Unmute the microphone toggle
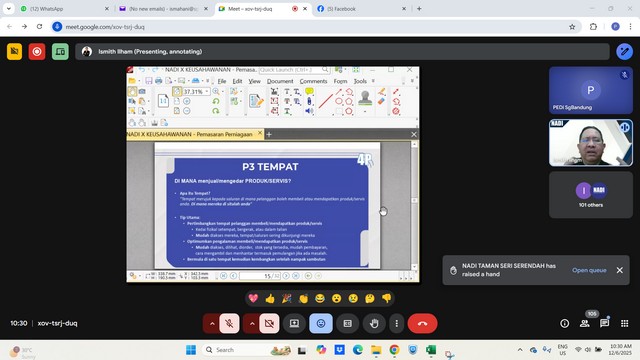The image size is (640, 360). pos(229,323)
